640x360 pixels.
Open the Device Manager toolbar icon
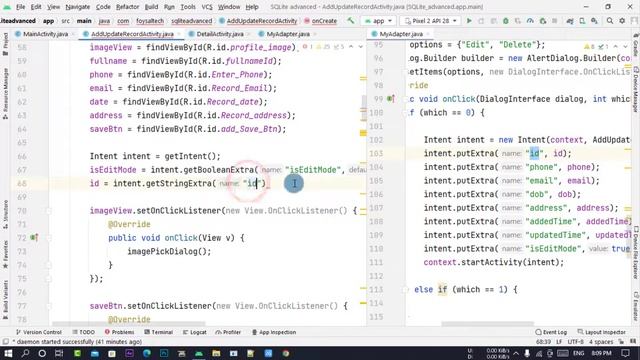582,20
